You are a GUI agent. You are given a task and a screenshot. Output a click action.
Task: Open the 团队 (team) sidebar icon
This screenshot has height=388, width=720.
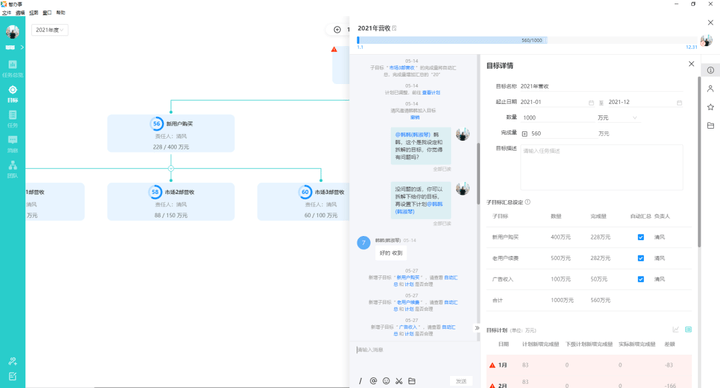click(x=12, y=169)
